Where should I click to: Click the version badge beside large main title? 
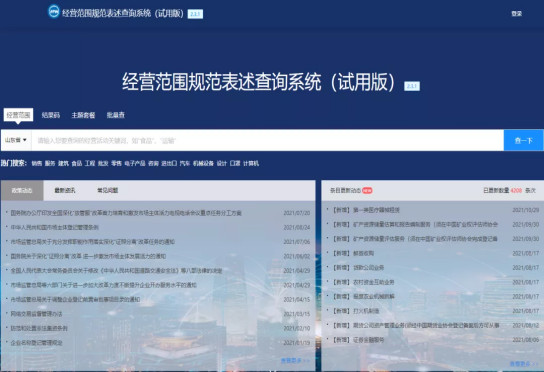411,86
